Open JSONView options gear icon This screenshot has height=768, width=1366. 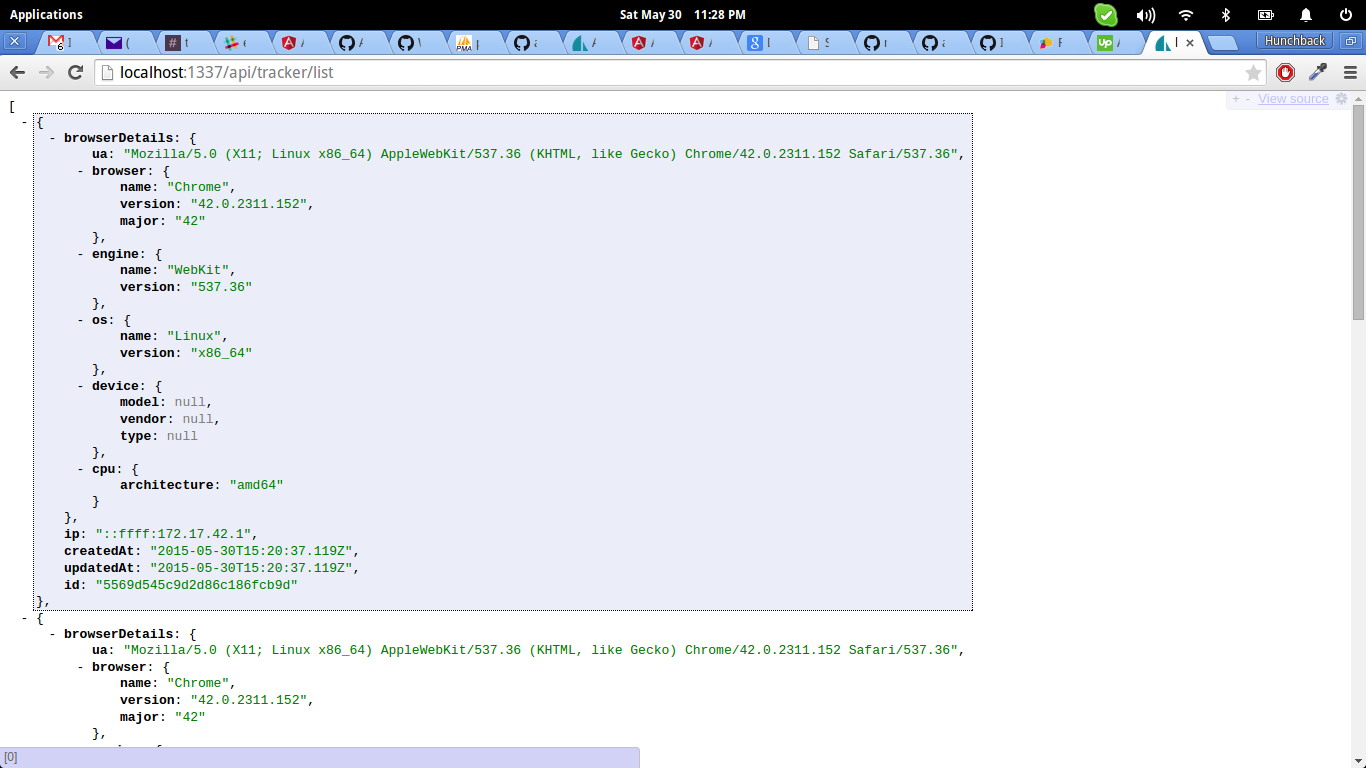tap(1342, 99)
